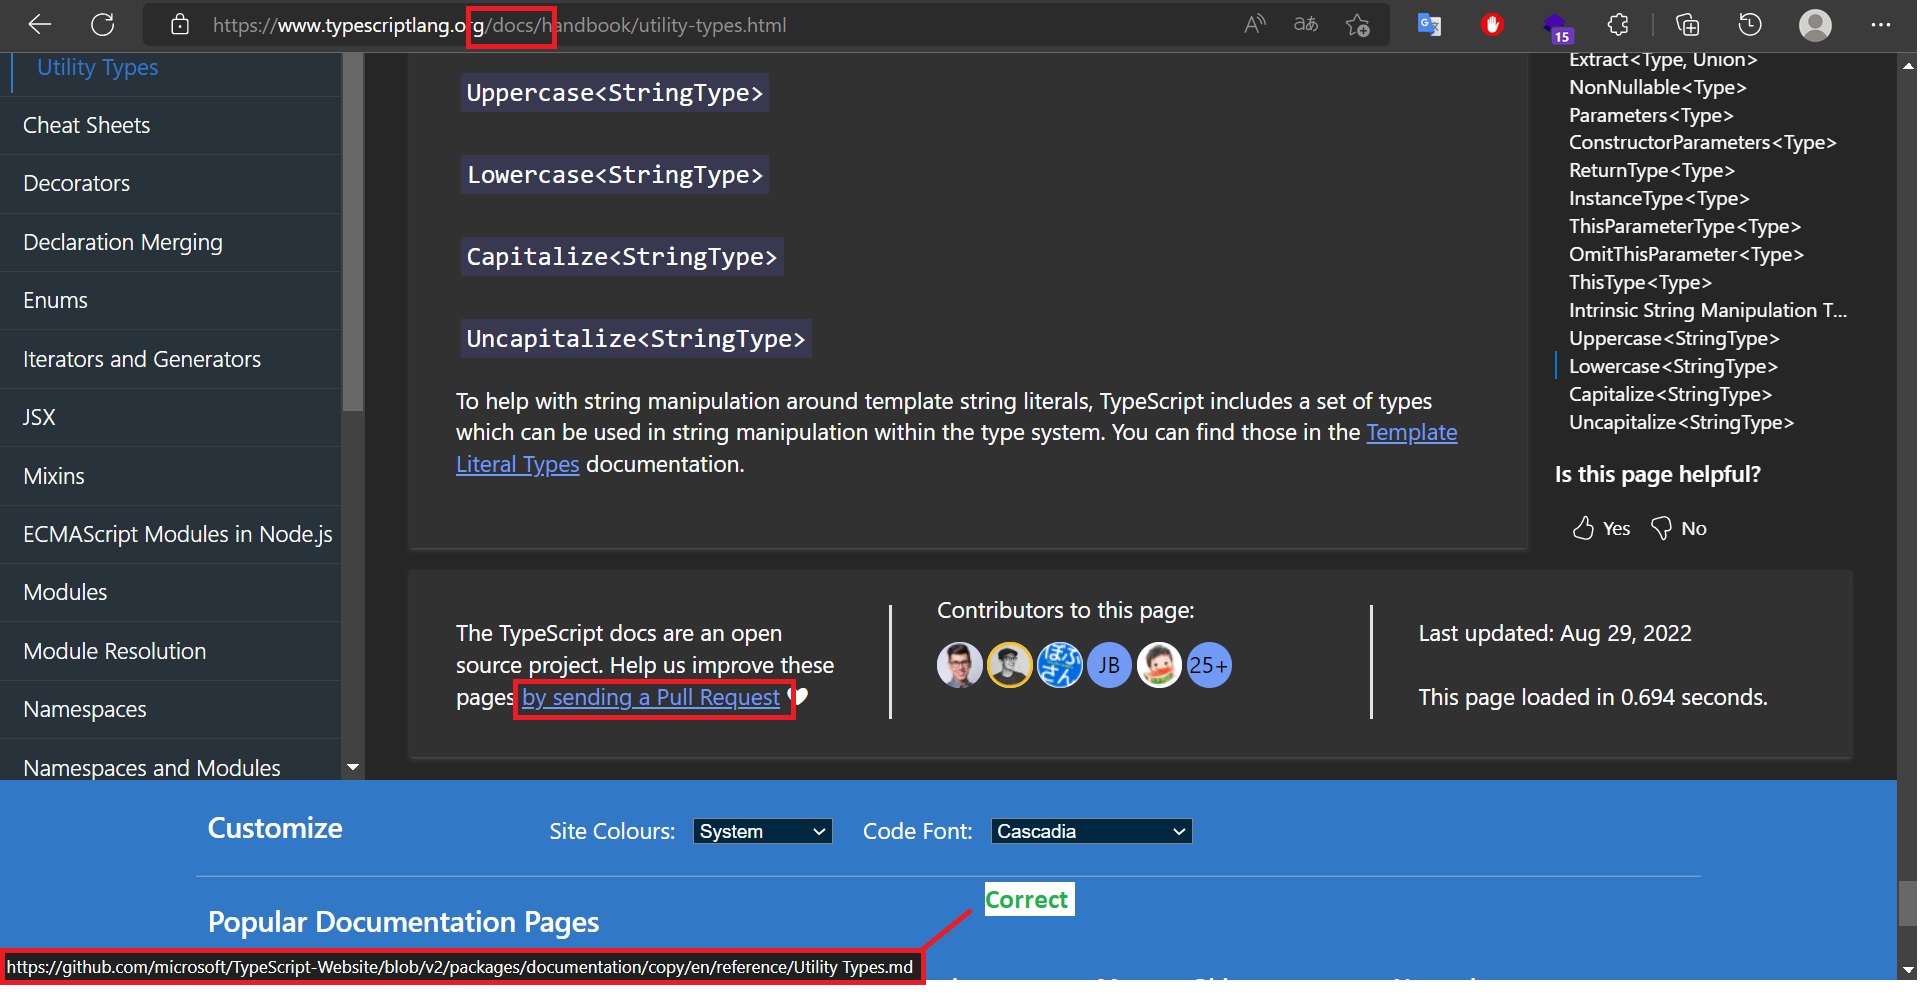Screen dimensions: 1920x1004
Task: Open JSX in sidebar
Action: point(170,417)
